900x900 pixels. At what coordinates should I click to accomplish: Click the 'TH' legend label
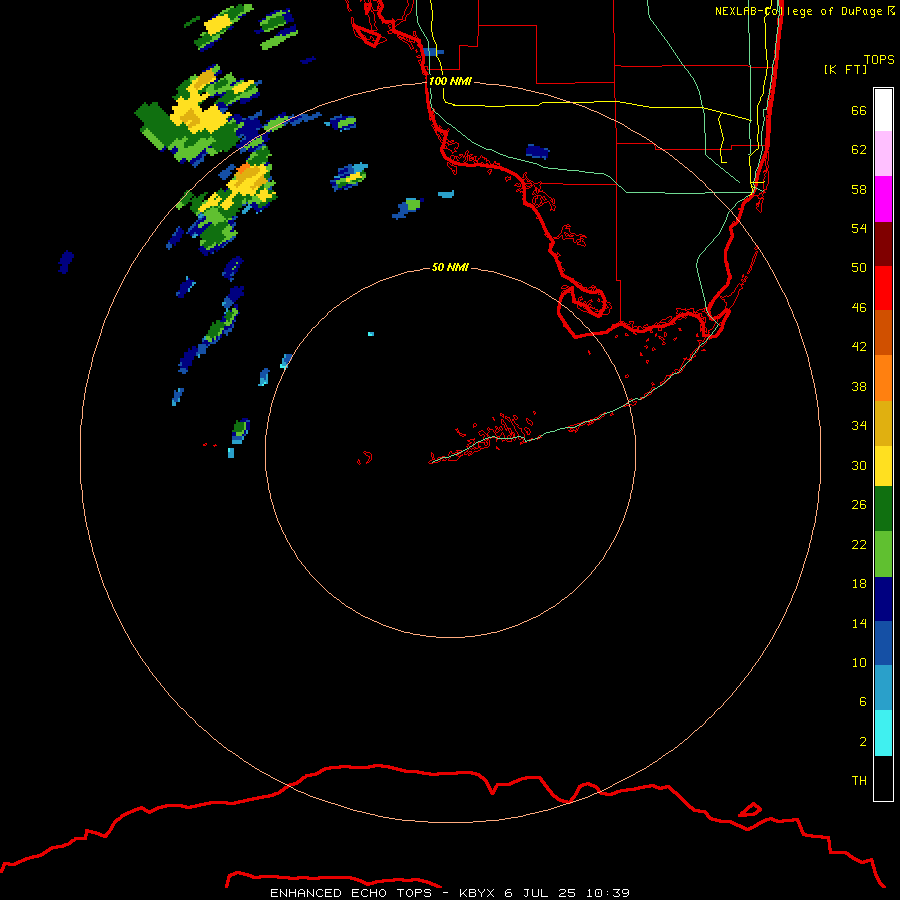coord(859,781)
